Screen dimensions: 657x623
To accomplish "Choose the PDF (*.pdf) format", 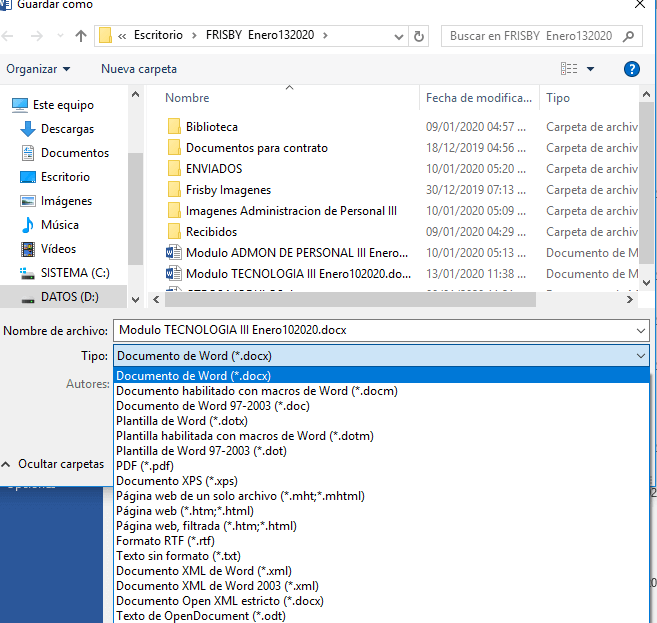I will pos(381,465).
